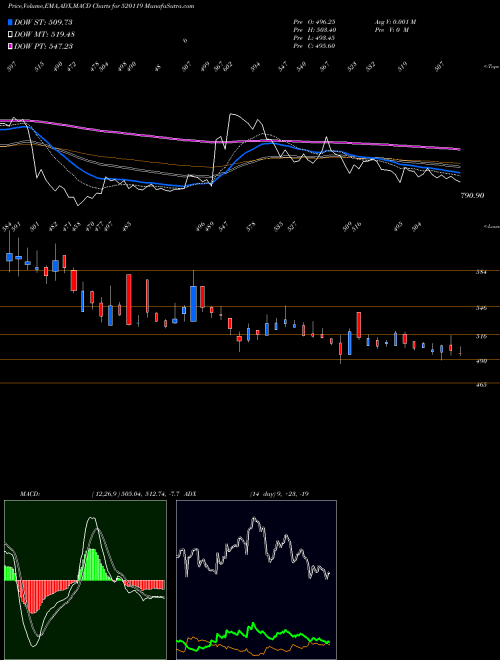This screenshot has width=500, height=660.
Task: Click the chart title mentioning MunafaSutra.com
Action: click(101, 6)
